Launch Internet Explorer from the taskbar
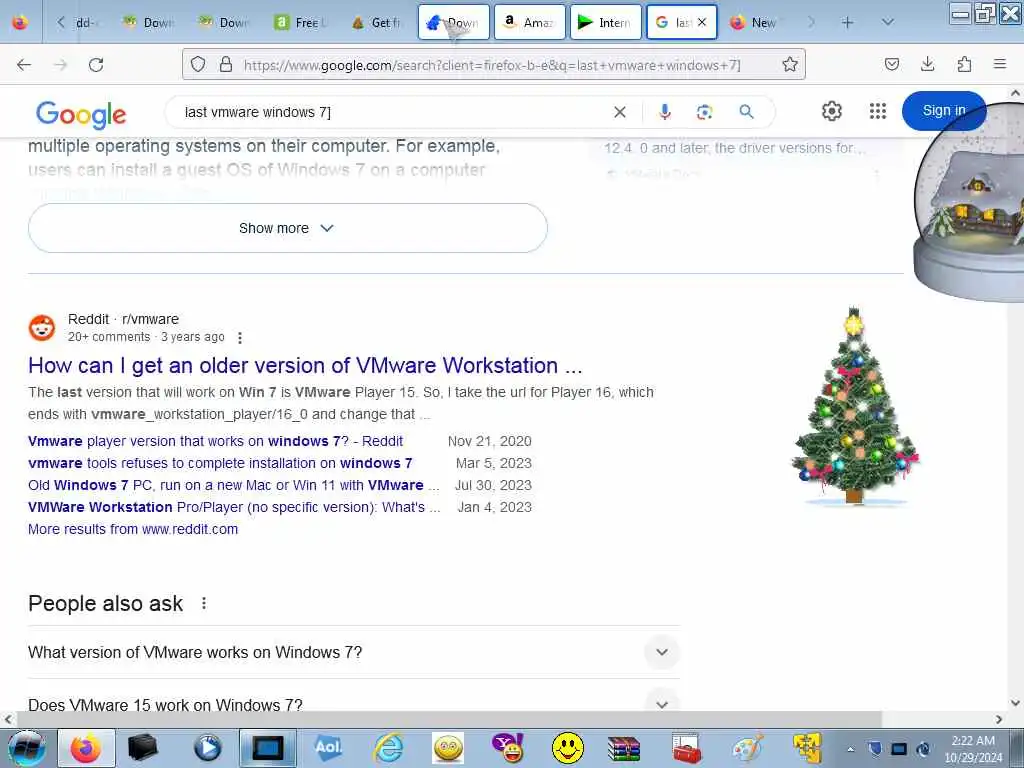The width and height of the screenshot is (1024, 768). pos(389,748)
